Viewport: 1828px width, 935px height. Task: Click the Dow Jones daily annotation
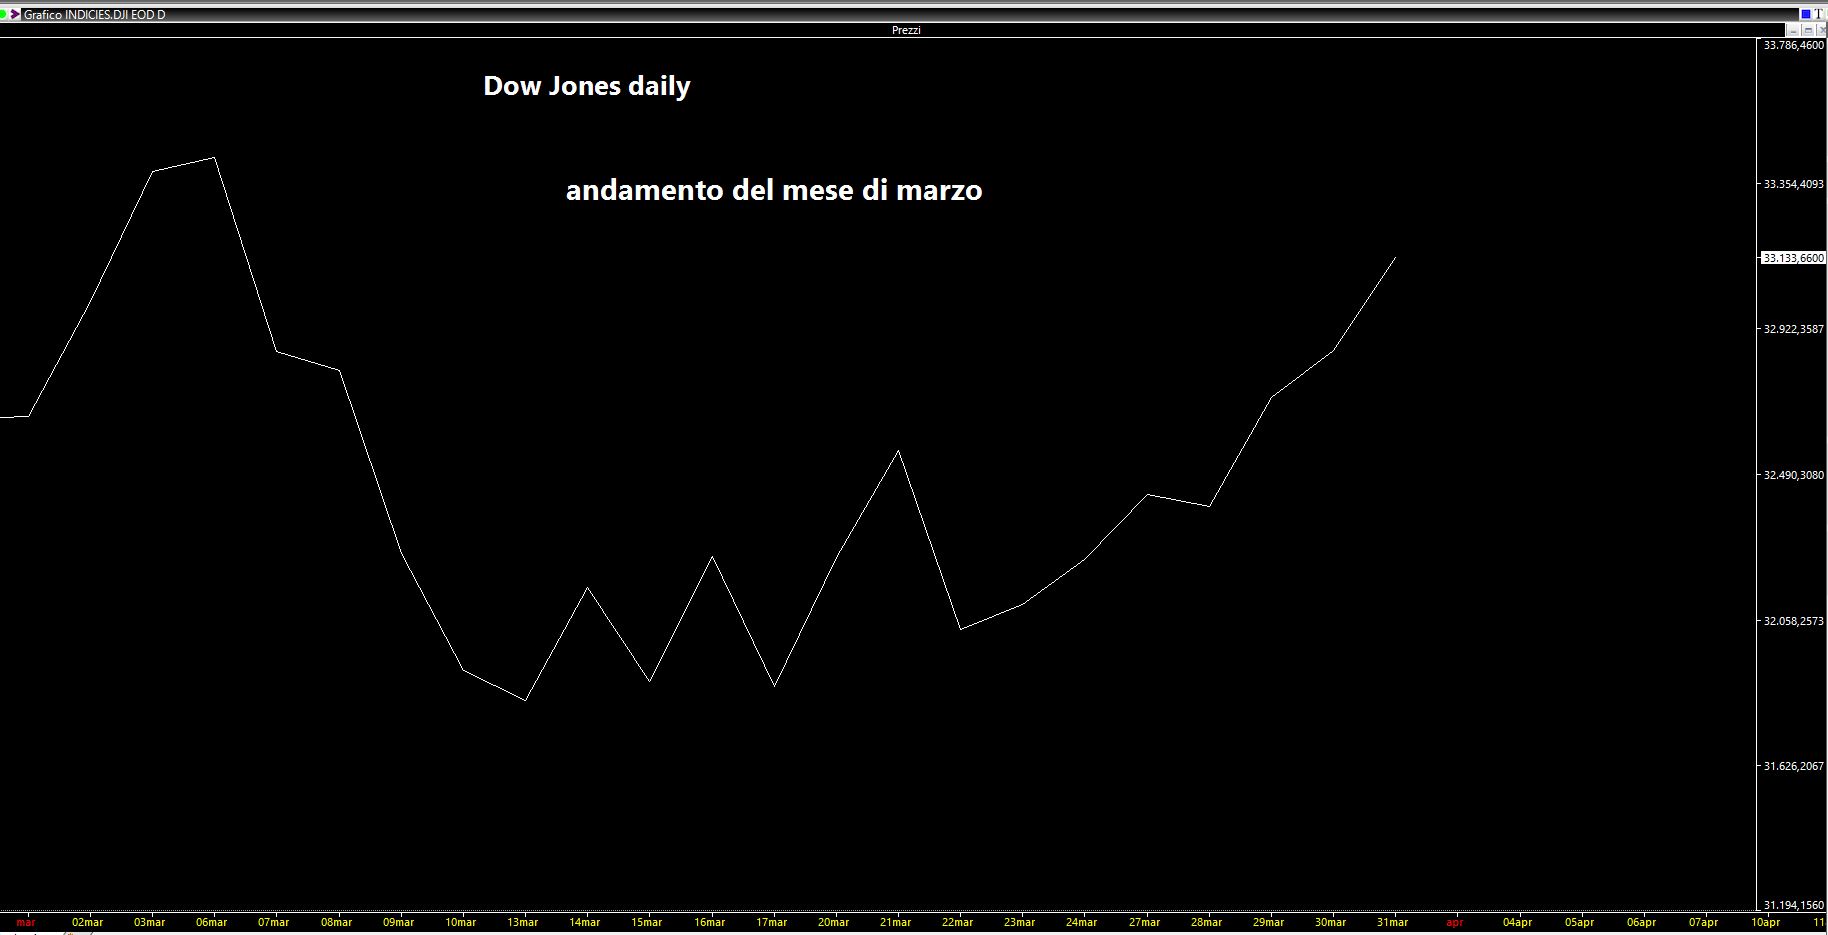point(587,86)
